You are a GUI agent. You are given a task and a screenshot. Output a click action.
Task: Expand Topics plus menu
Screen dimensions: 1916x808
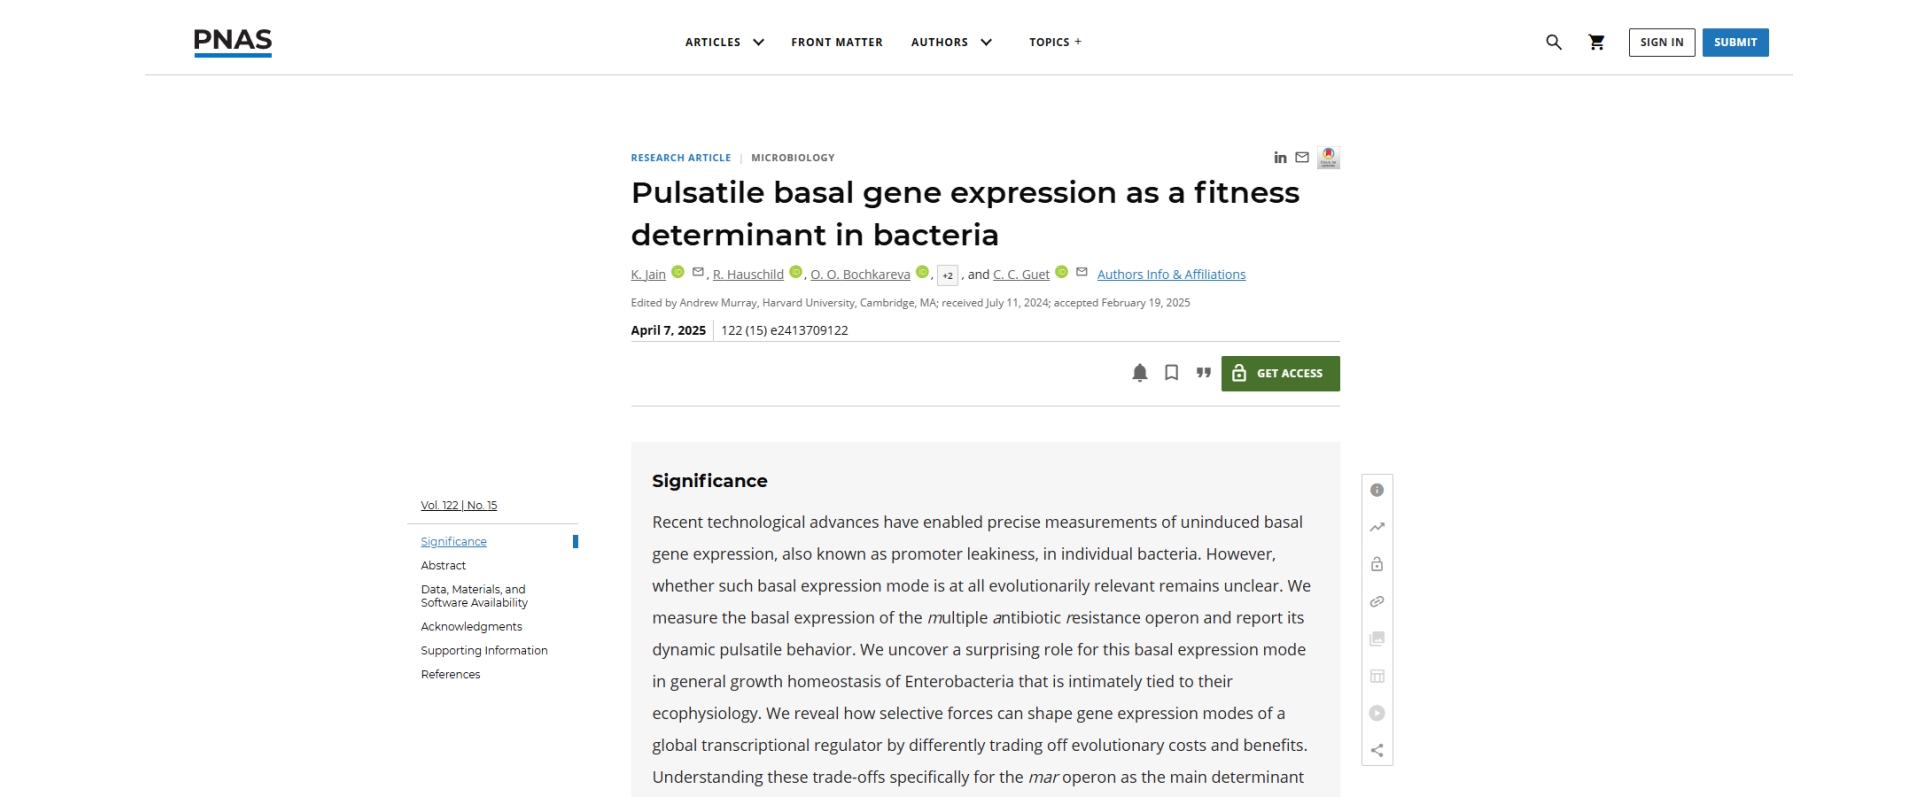tap(1055, 42)
